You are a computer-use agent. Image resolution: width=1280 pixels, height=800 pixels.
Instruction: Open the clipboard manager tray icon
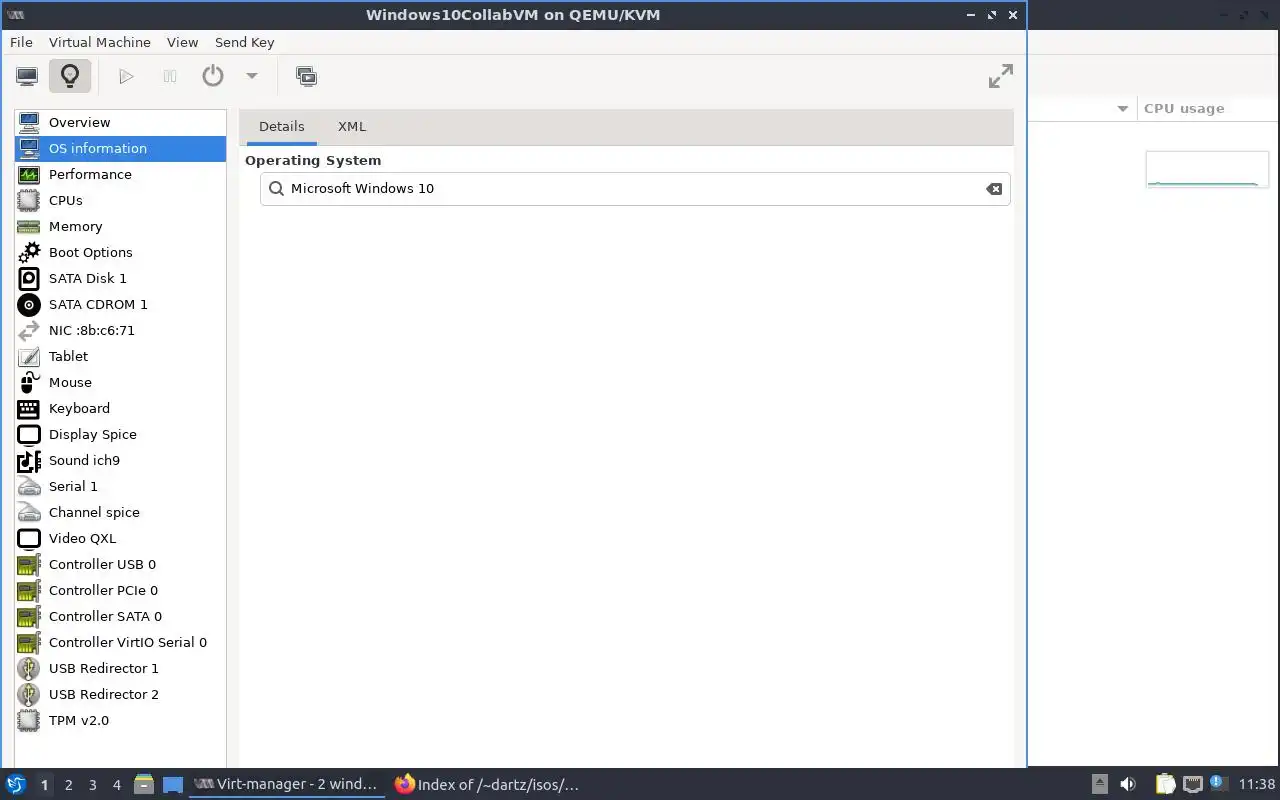(1165, 784)
